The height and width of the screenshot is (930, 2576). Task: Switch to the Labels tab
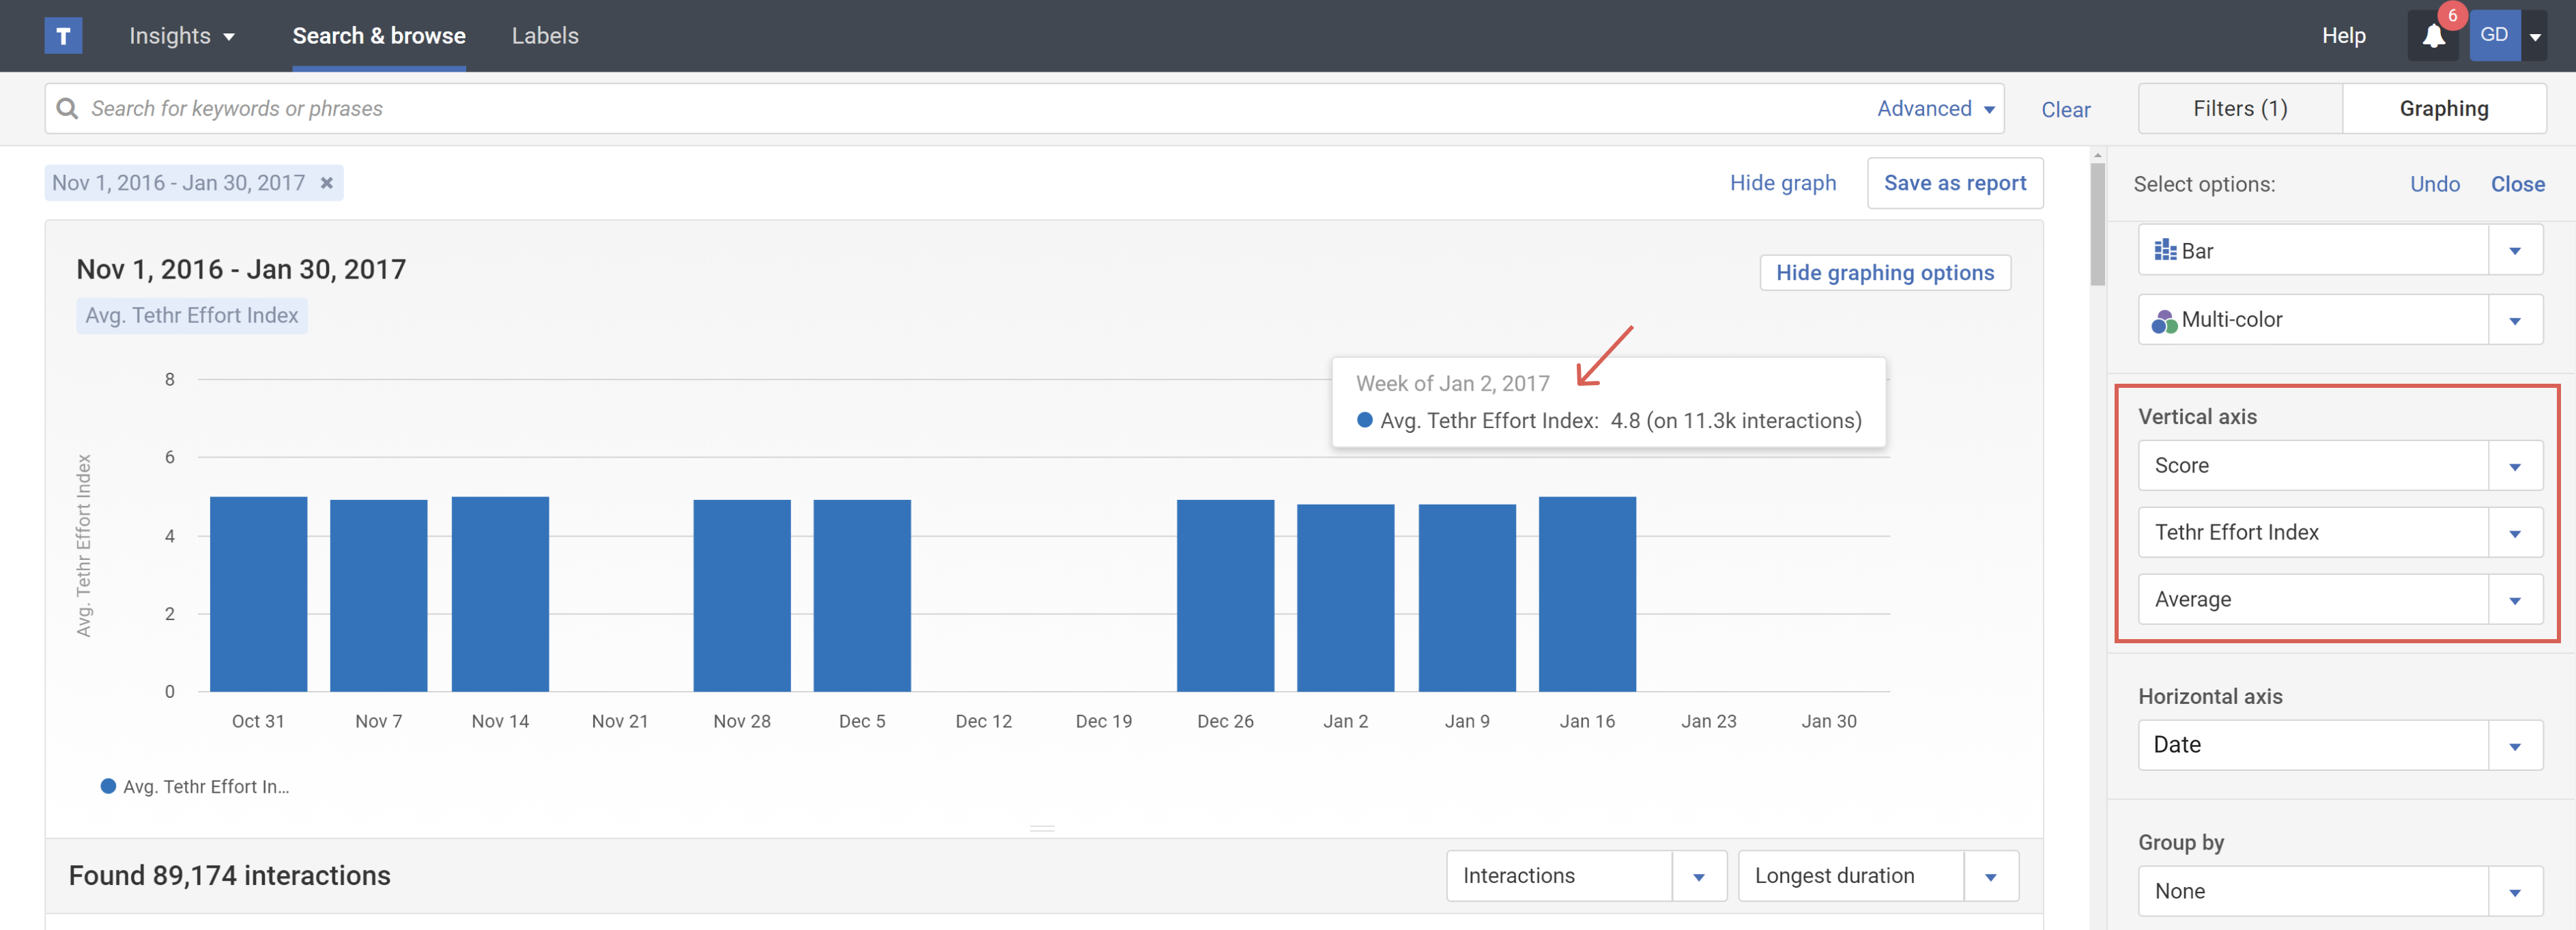tap(544, 36)
